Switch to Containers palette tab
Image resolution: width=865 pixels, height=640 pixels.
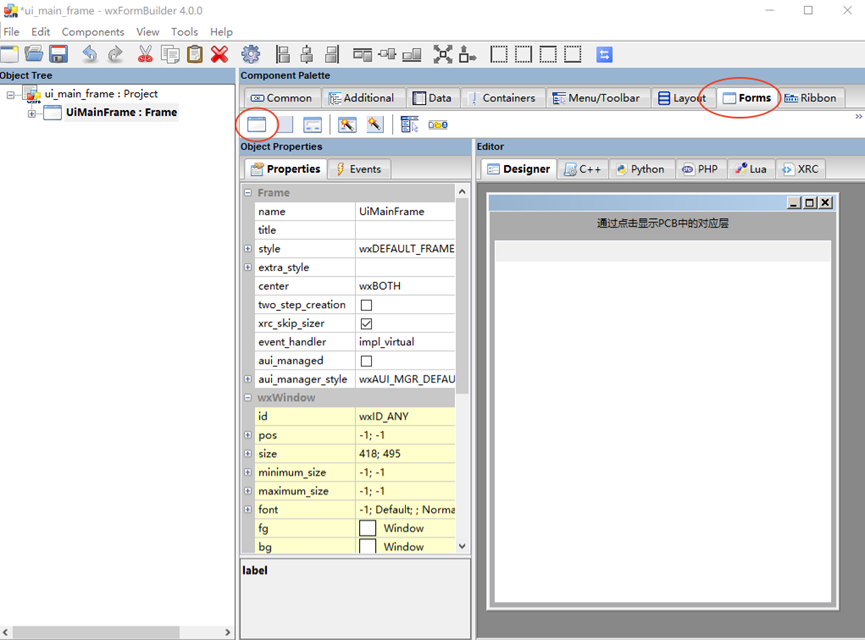(503, 98)
